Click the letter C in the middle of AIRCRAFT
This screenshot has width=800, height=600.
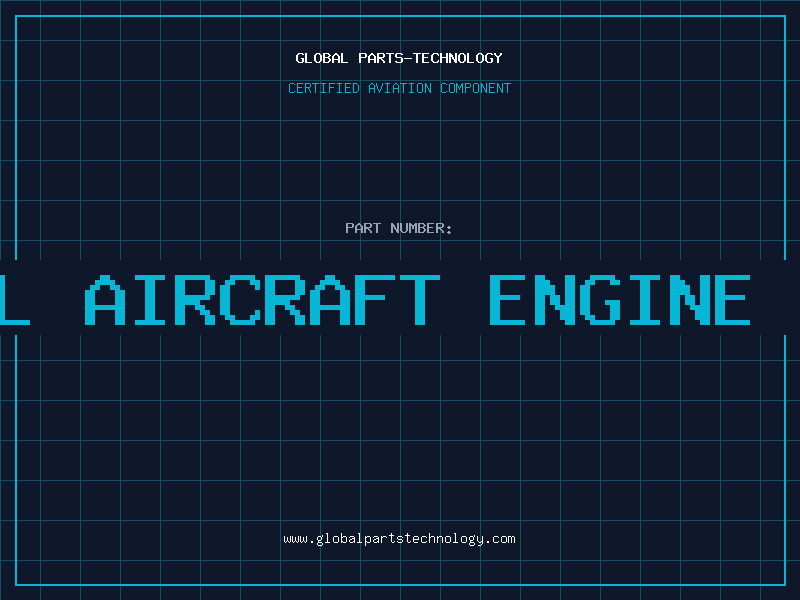click(x=242, y=299)
